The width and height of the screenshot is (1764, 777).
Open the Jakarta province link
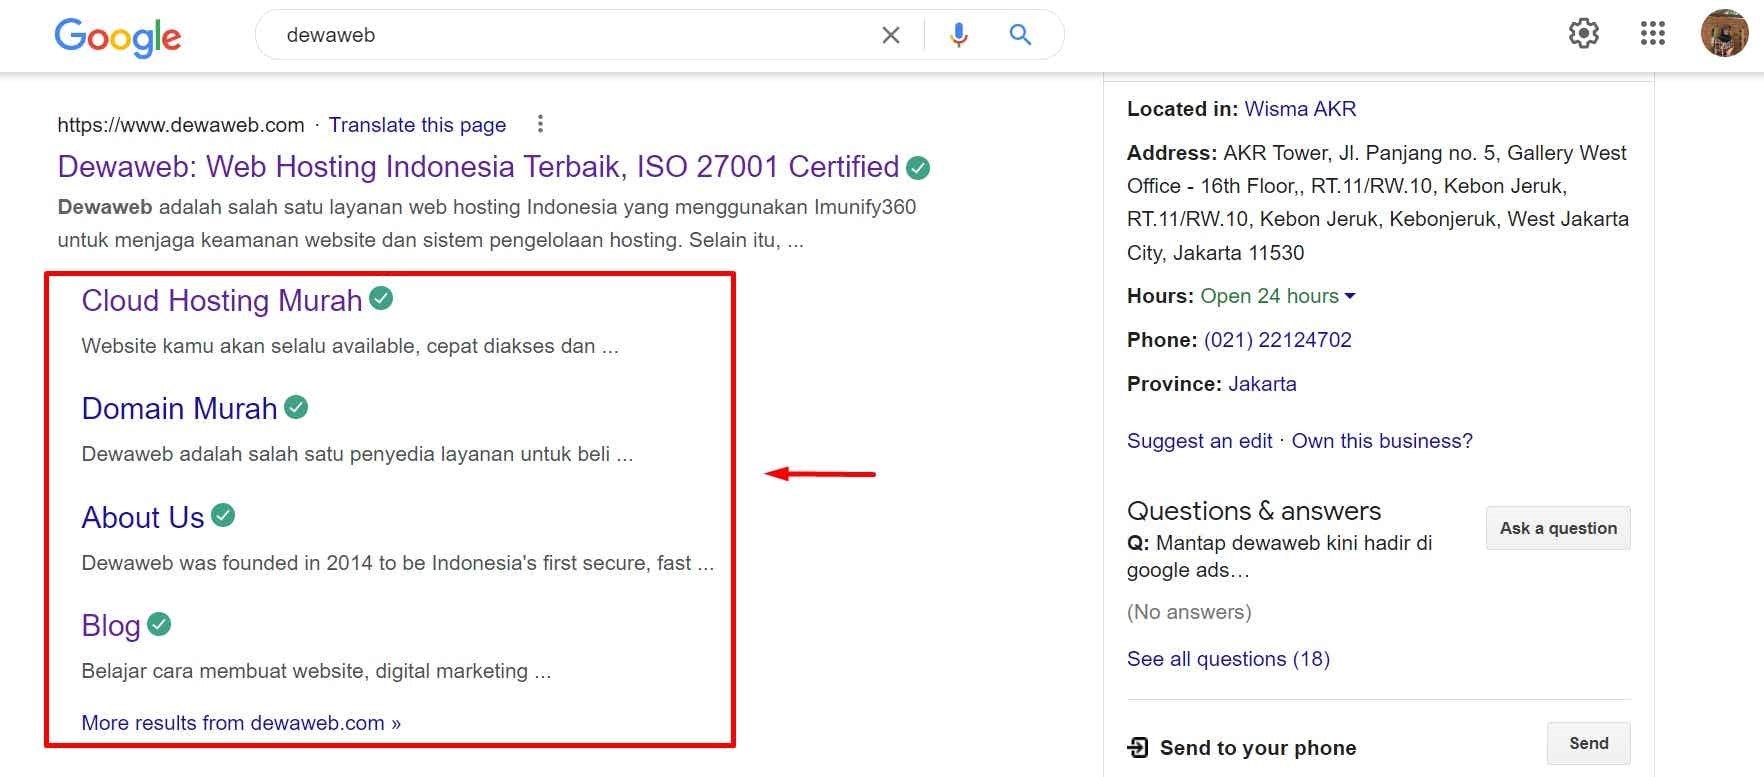click(x=1262, y=384)
